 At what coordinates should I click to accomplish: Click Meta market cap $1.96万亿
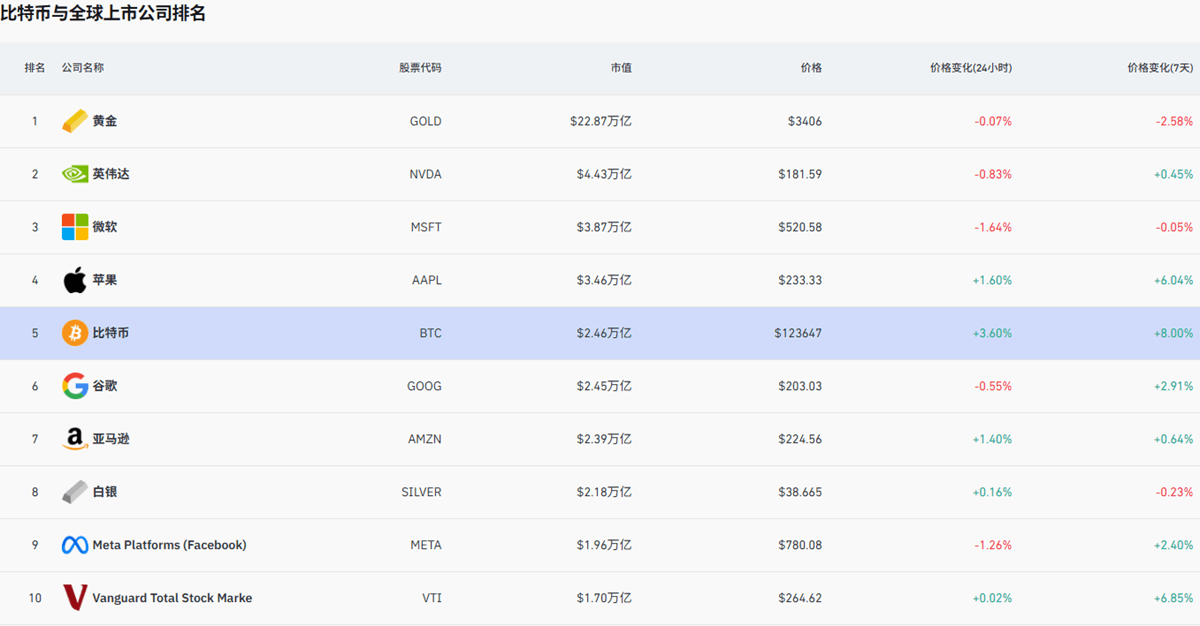pos(604,545)
